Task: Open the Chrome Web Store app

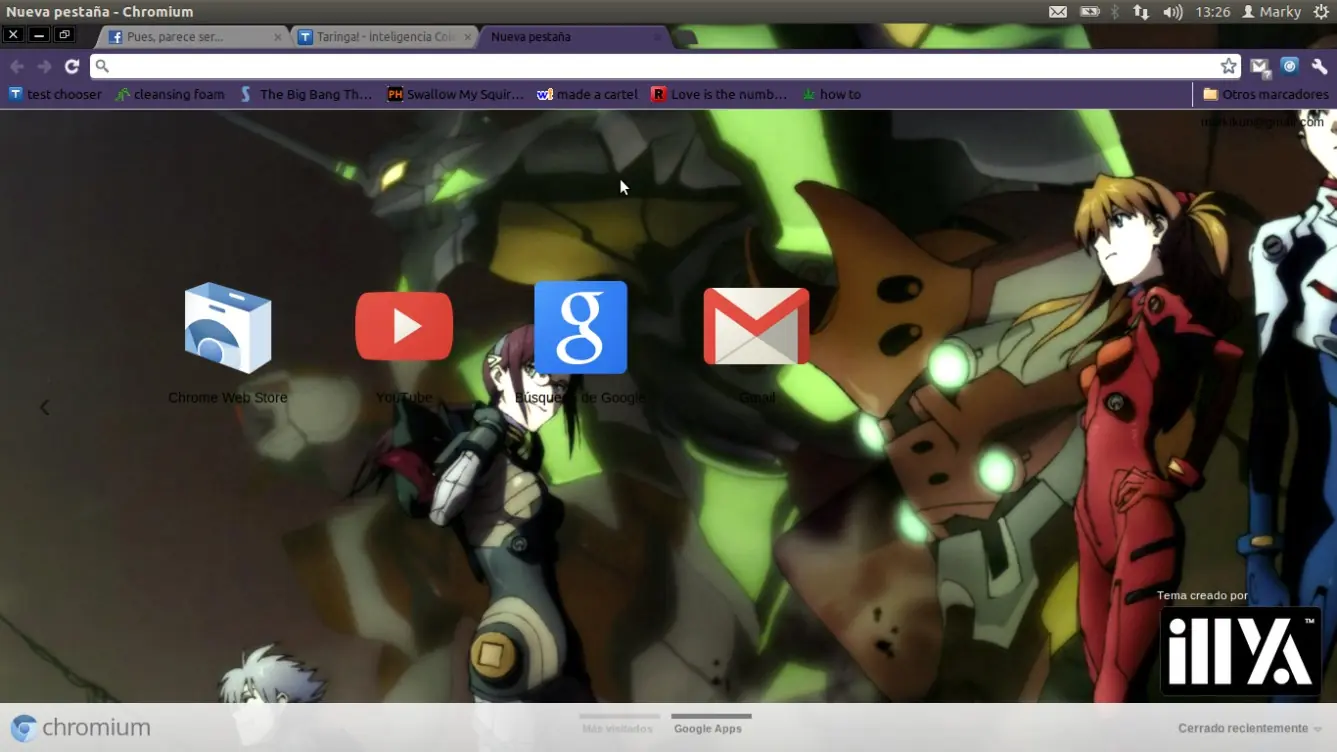Action: [x=228, y=328]
